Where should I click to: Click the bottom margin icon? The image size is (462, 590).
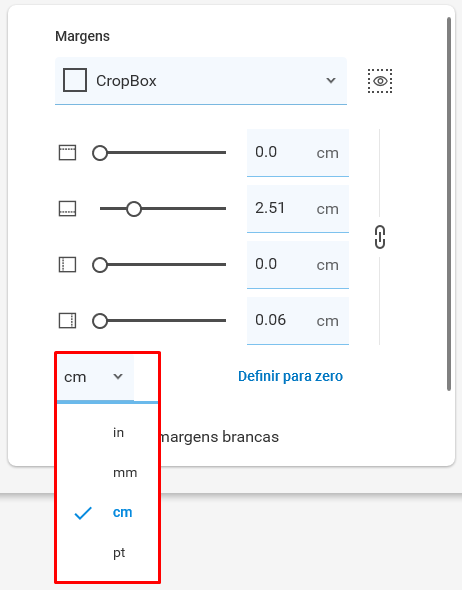[67, 209]
